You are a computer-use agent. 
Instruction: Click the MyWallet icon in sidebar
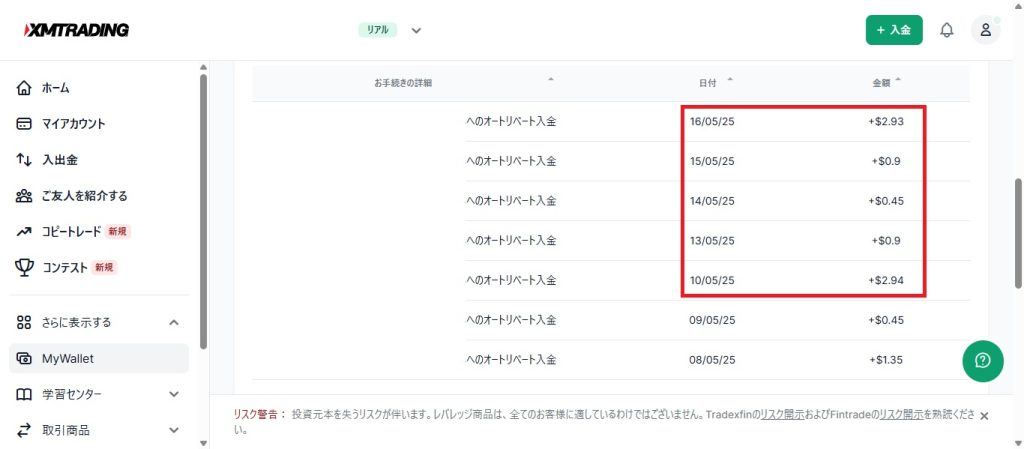click(x=25, y=358)
